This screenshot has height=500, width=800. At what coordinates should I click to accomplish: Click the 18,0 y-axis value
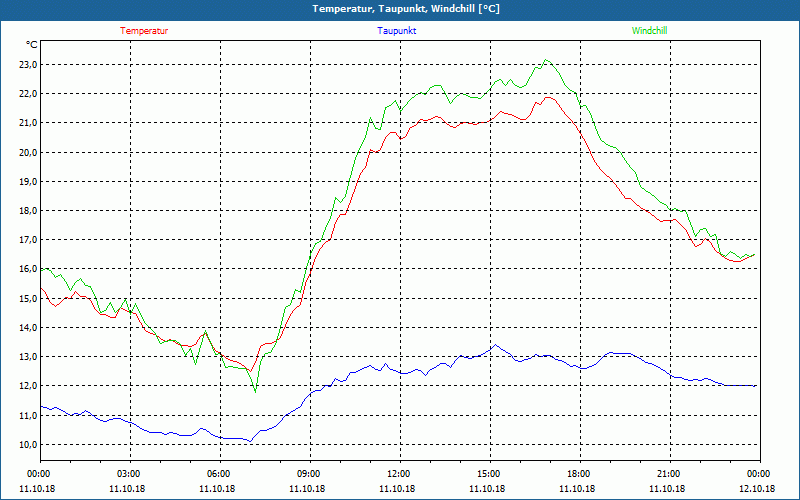29,211
